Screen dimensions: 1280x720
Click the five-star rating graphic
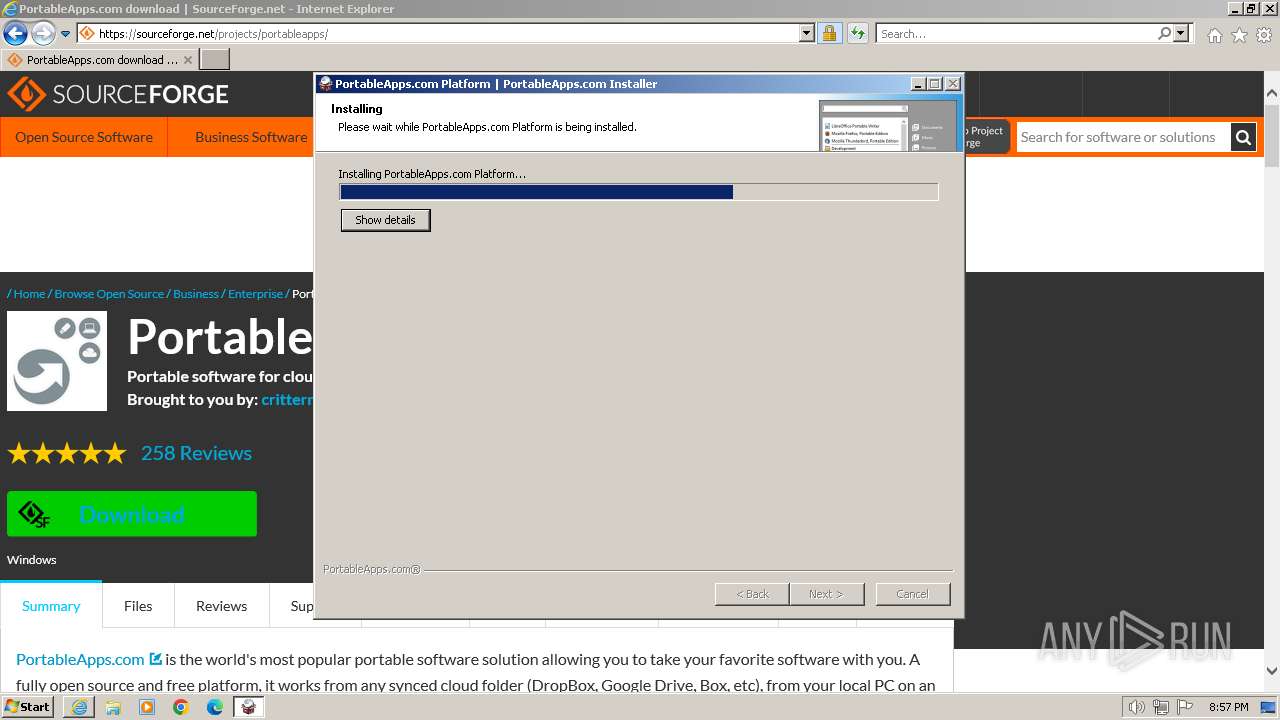[x=67, y=454]
